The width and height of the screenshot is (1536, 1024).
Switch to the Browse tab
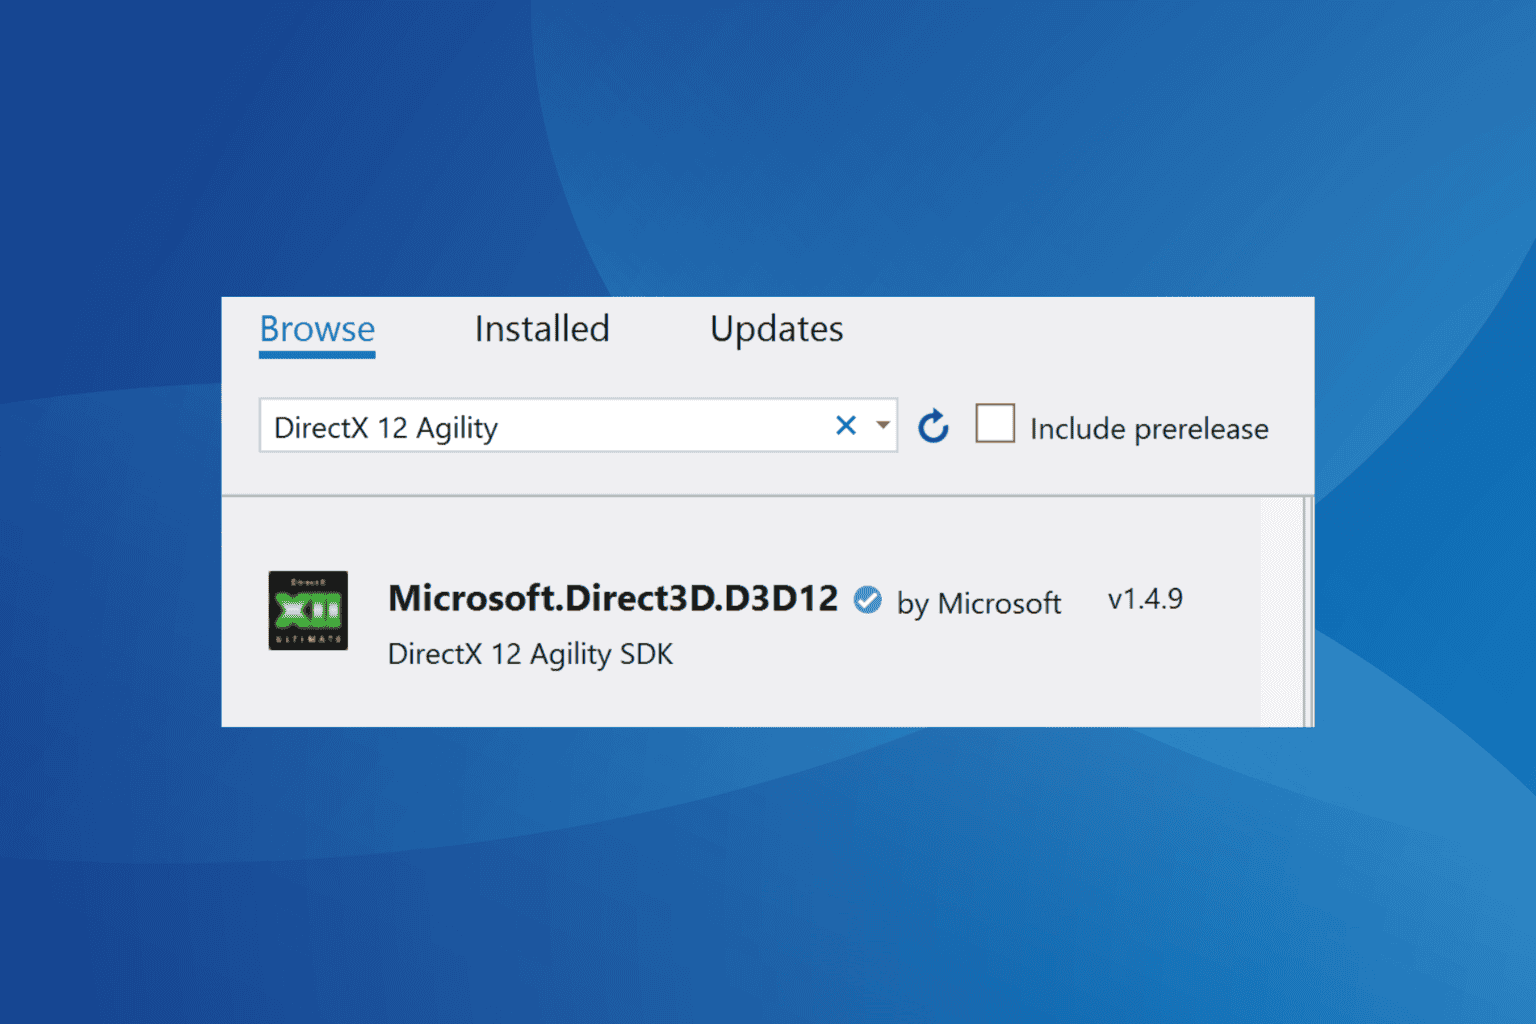click(317, 329)
